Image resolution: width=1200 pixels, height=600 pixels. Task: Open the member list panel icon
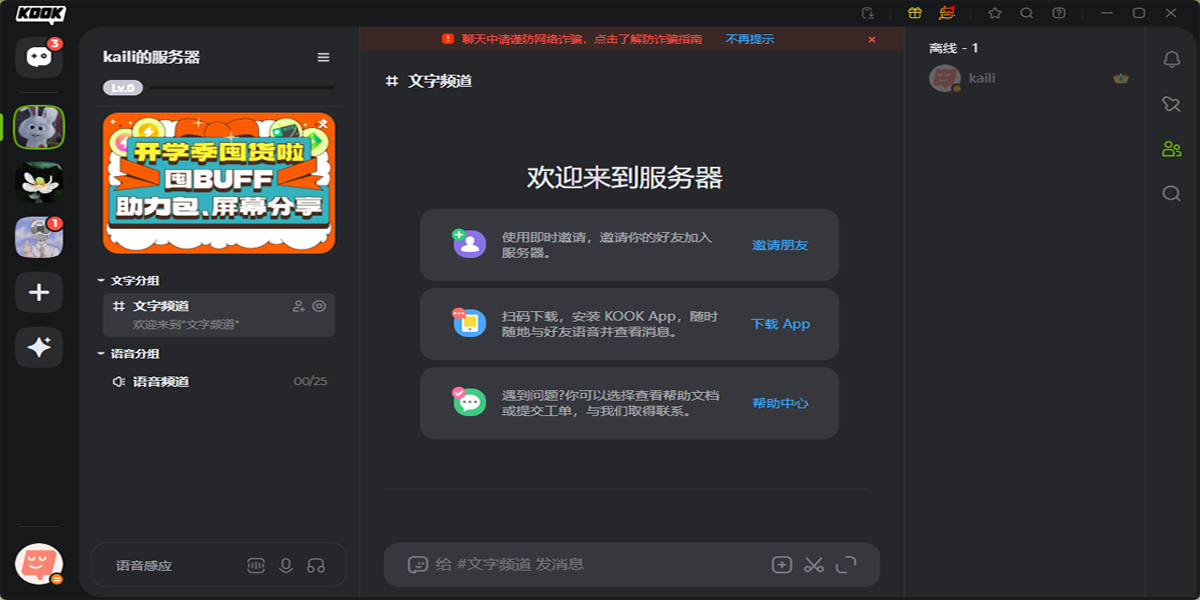(x=1170, y=148)
